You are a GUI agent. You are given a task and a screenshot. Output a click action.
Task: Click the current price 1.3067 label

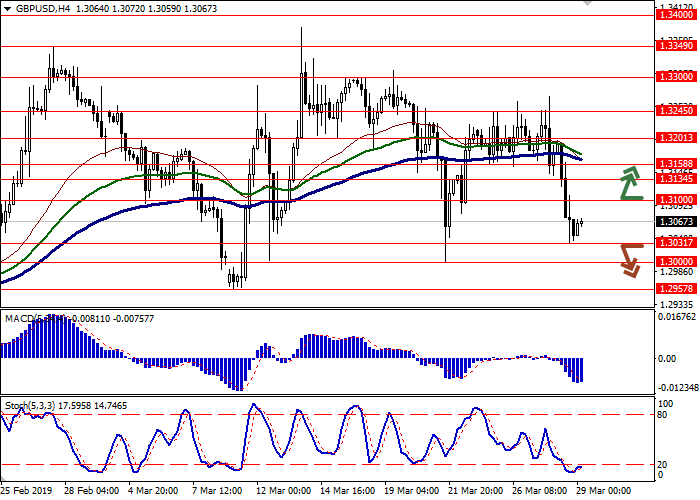(676, 222)
